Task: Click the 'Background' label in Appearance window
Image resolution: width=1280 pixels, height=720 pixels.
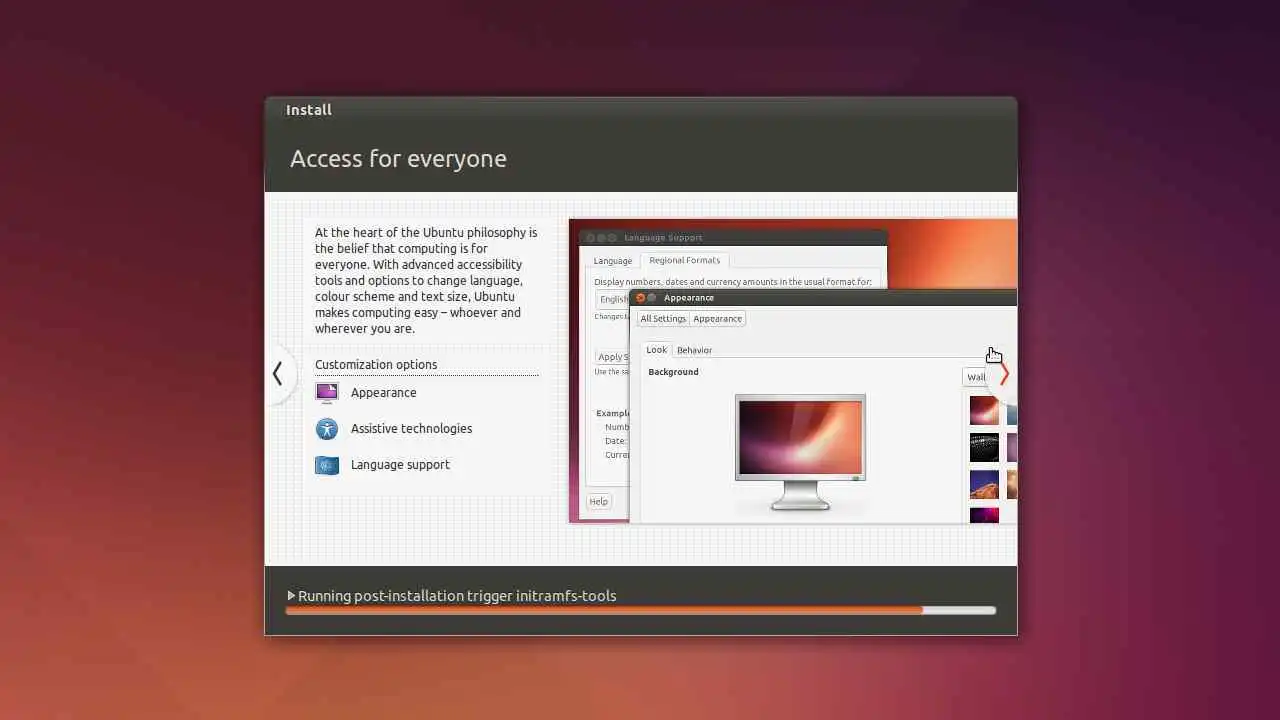Action: (673, 372)
